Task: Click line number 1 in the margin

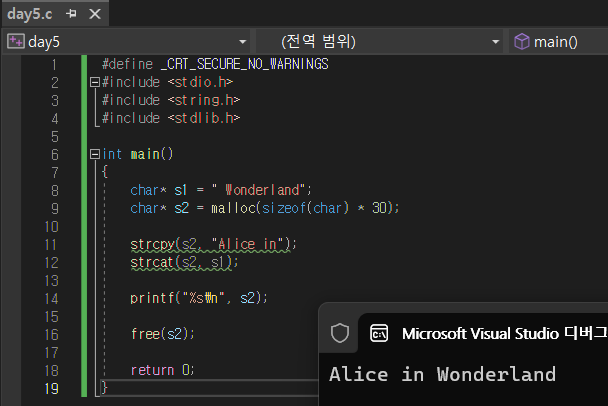Action: [x=54, y=64]
